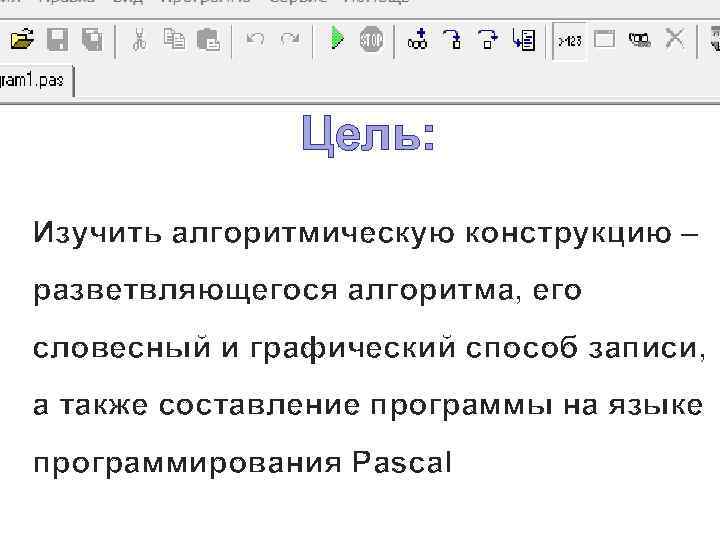Undo the last action
The width and height of the screenshot is (720, 540).
(x=255, y=39)
